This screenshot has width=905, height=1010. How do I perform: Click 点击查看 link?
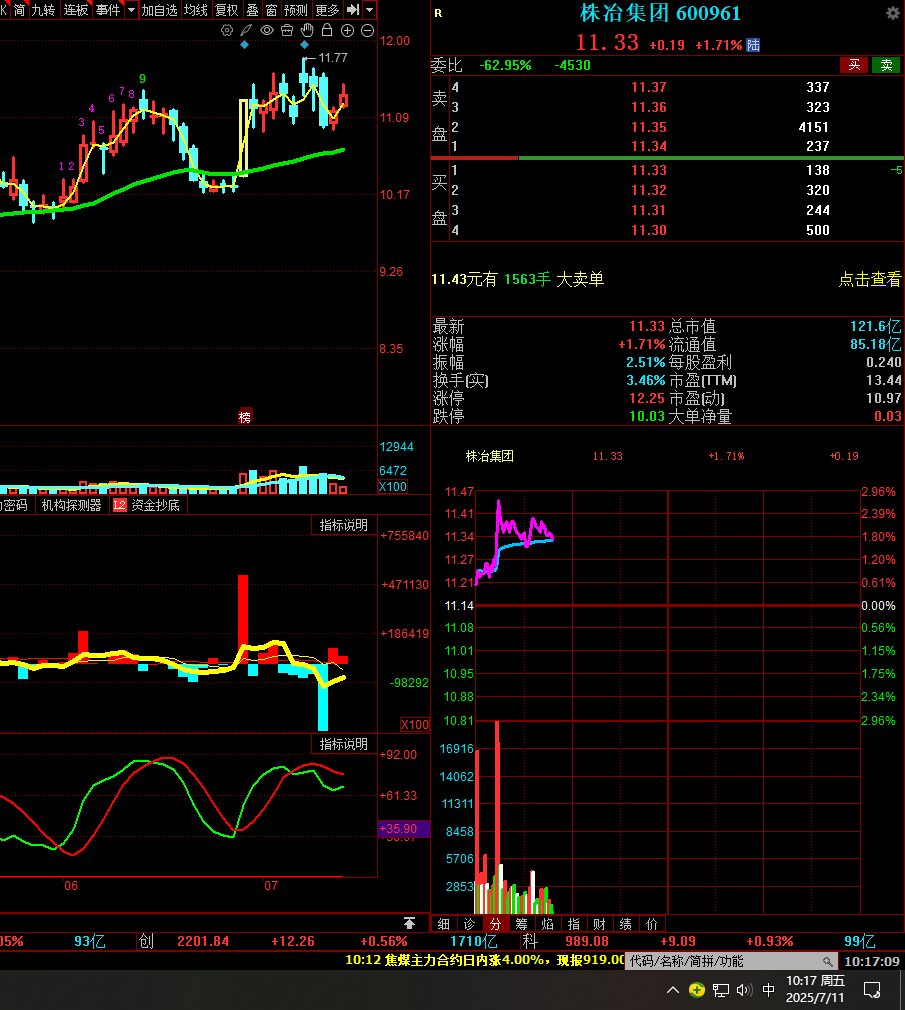tap(870, 280)
